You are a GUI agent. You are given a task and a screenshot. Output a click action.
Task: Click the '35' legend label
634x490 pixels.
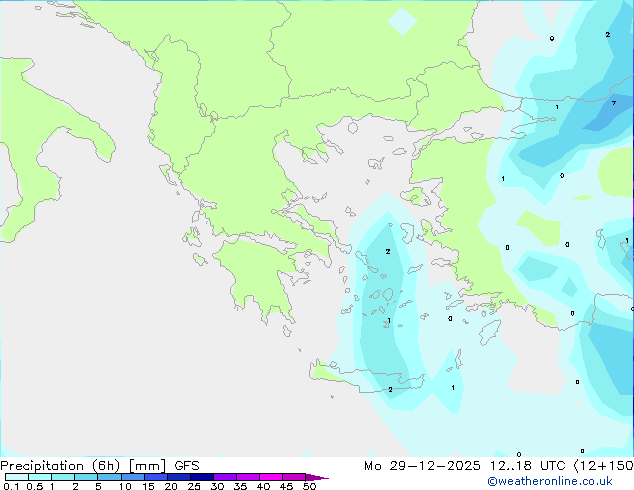pos(240,486)
